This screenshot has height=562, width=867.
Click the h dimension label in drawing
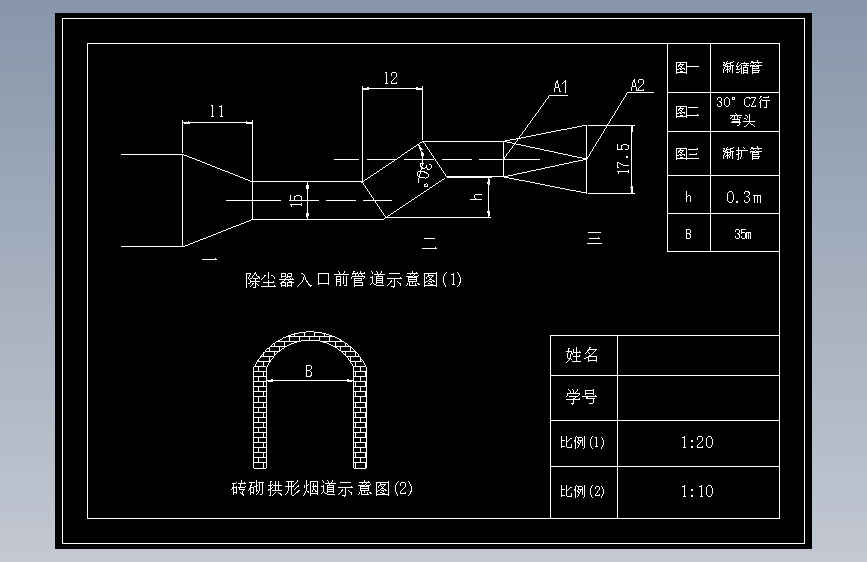[477, 196]
